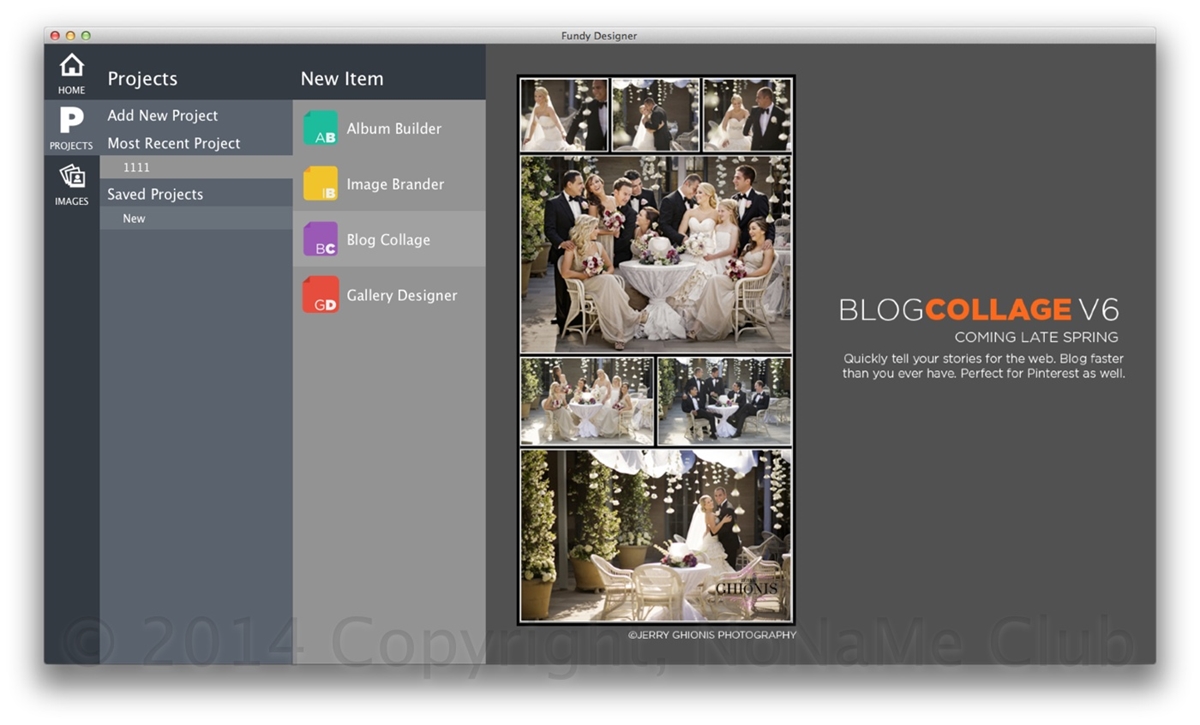Click Add New Project
Screen dimensions: 1200x725
click(163, 116)
